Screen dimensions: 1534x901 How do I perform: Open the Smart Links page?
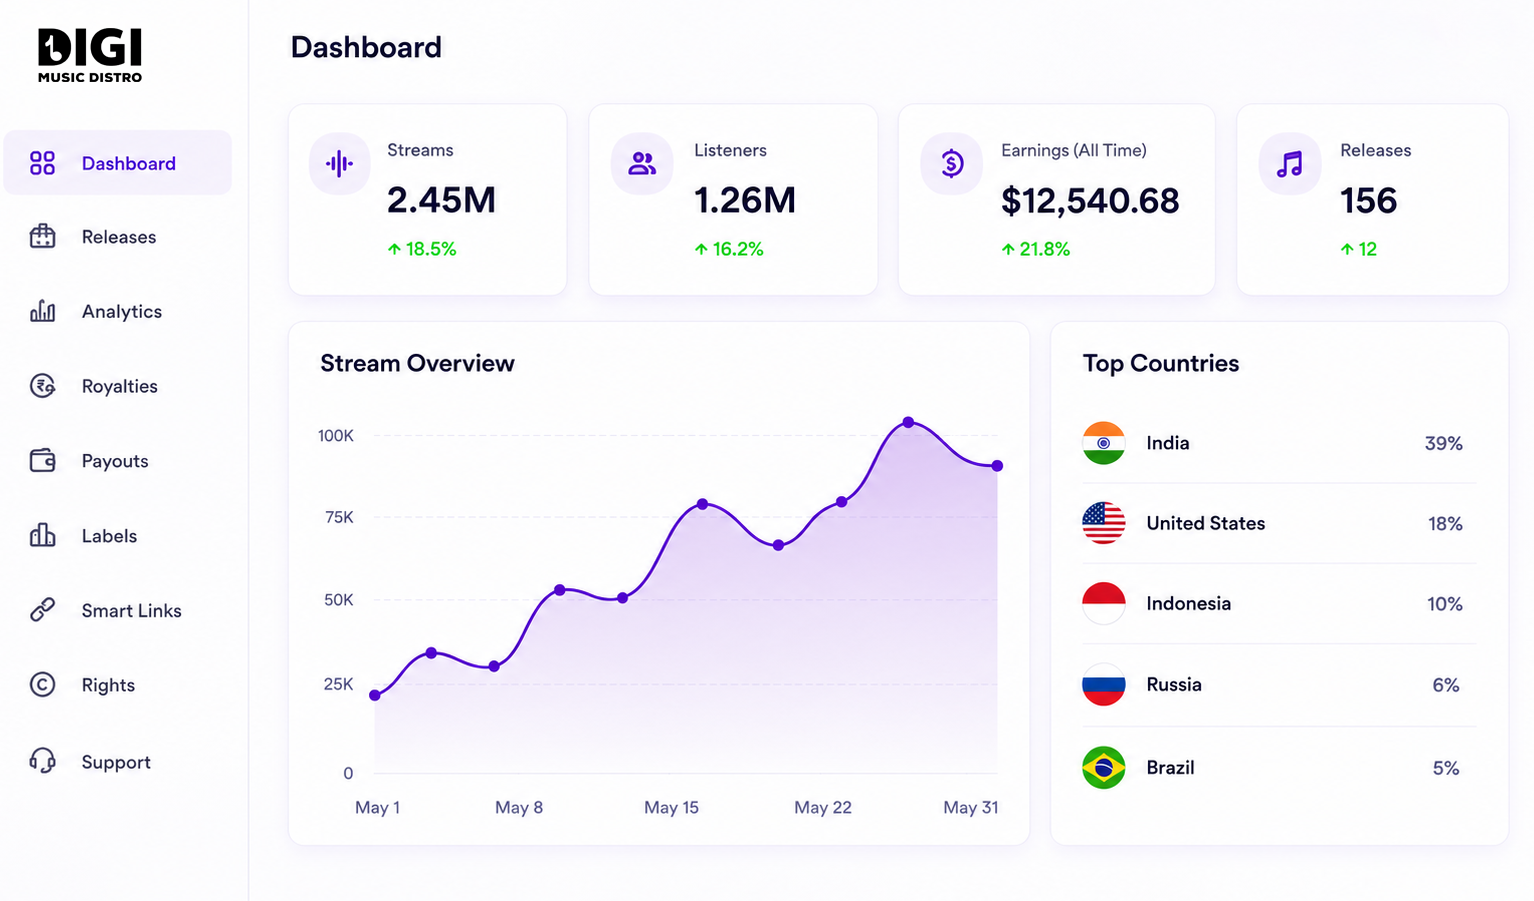(118, 610)
